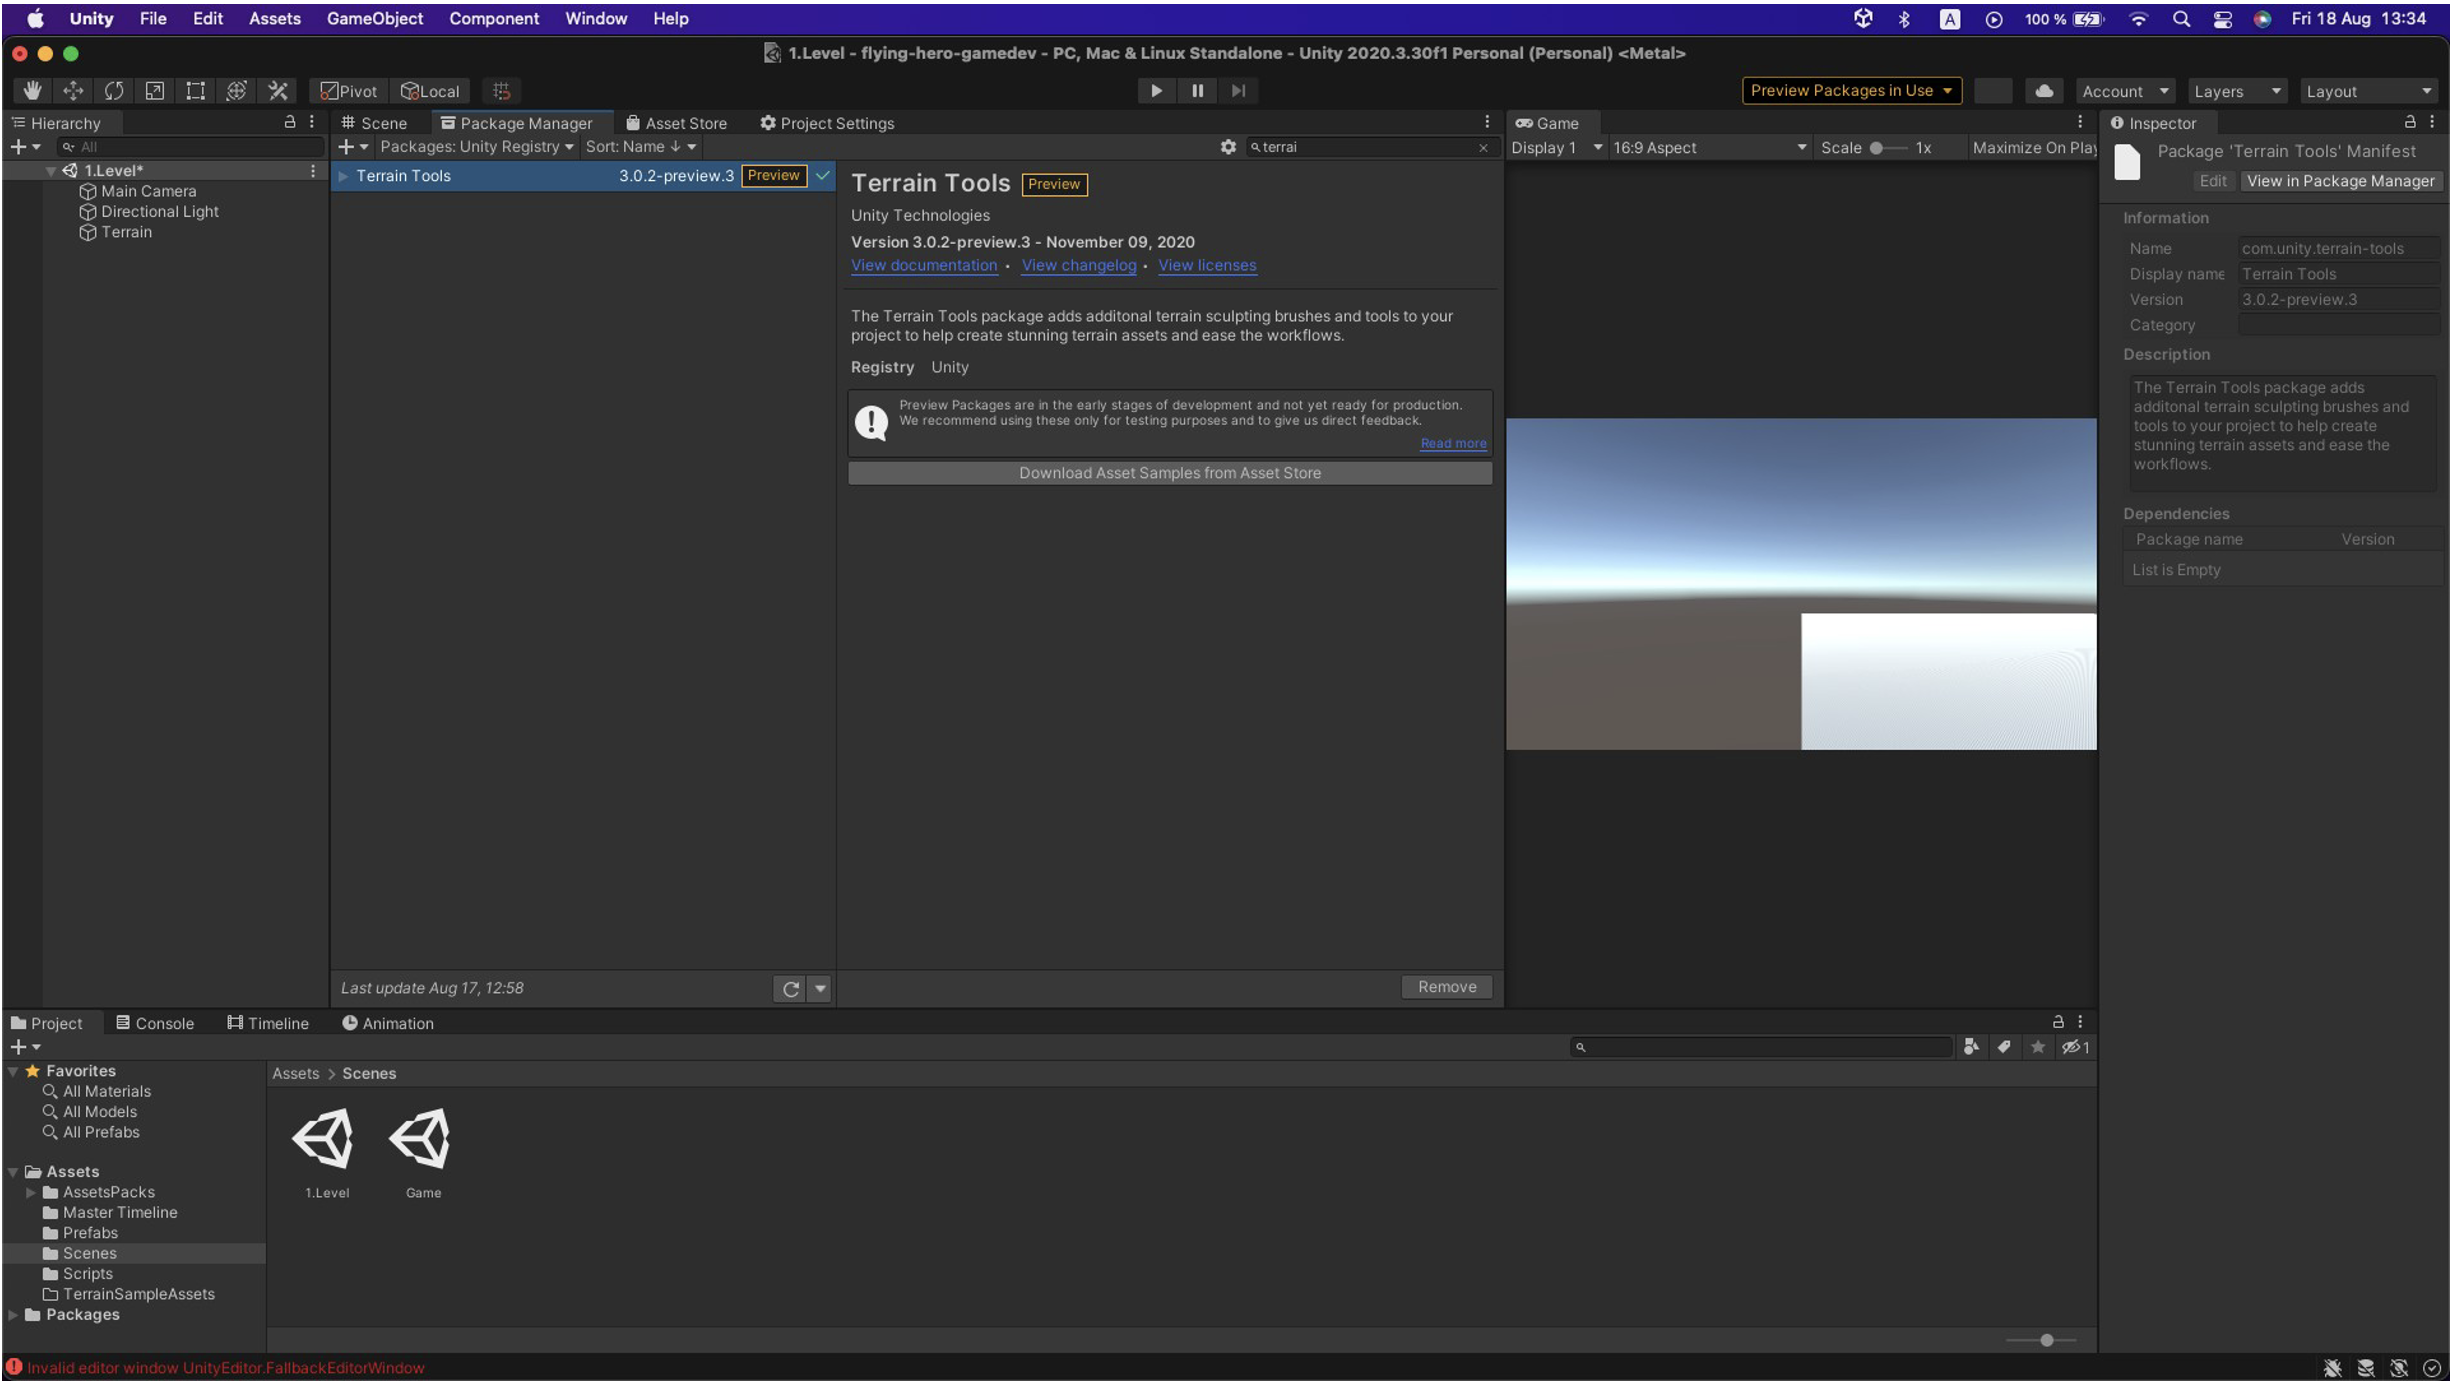Select the combined Transform tool
Viewport: 2454px width, 1382px height.
click(x=237, y=90)
